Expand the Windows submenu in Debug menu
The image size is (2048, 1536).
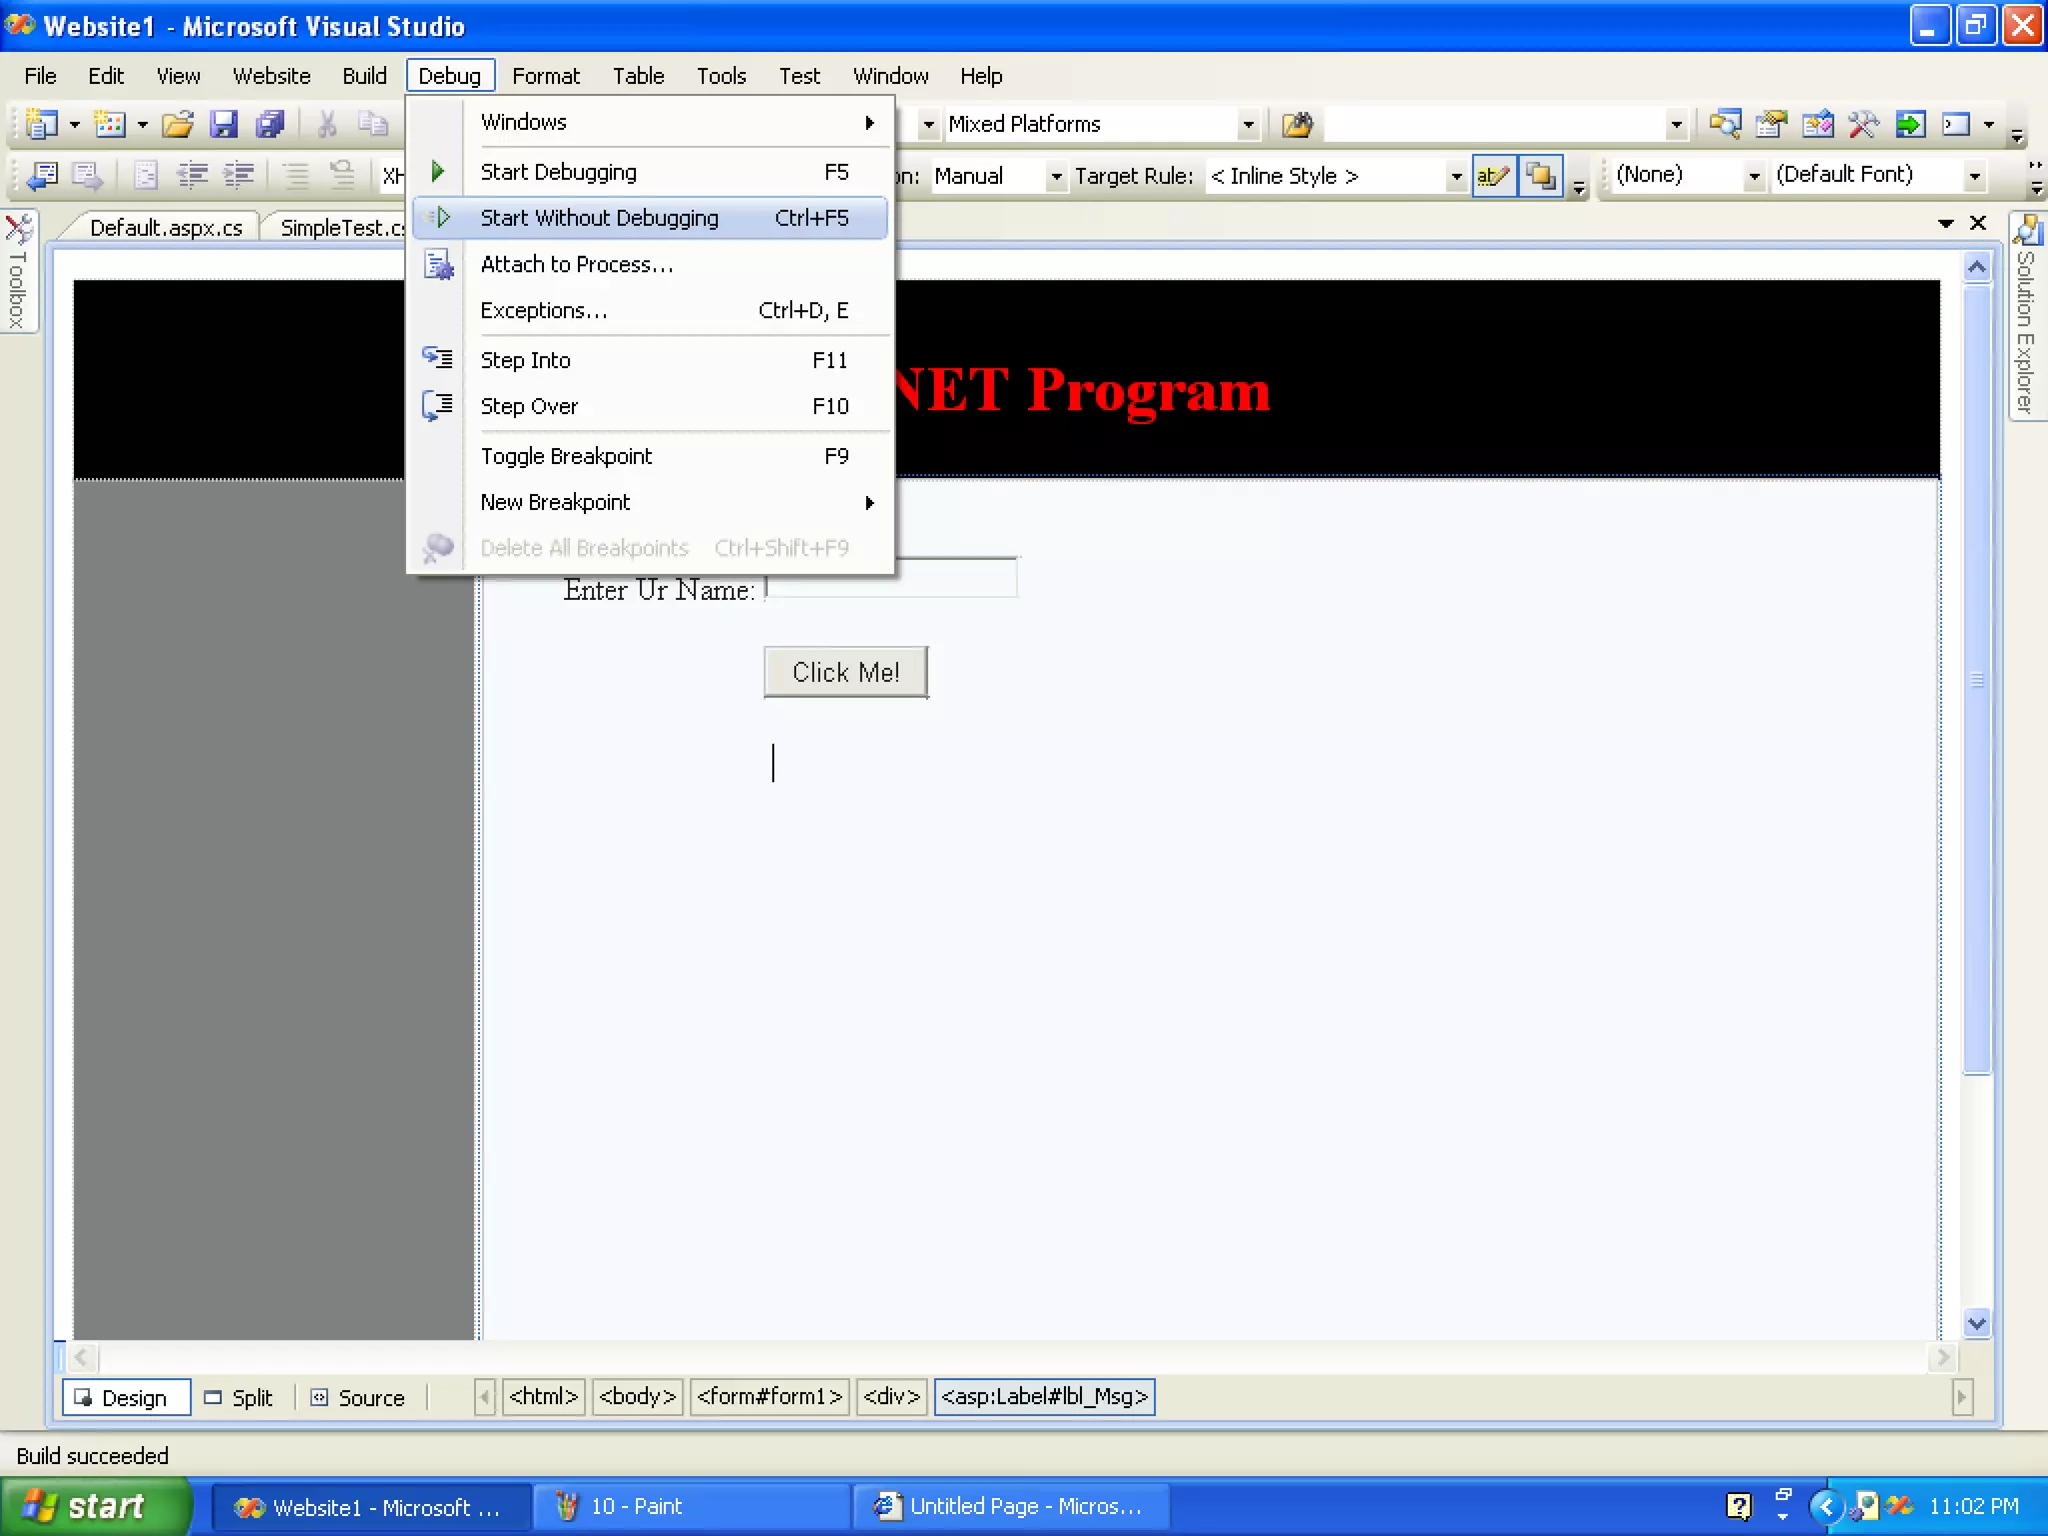click(651, 122)
